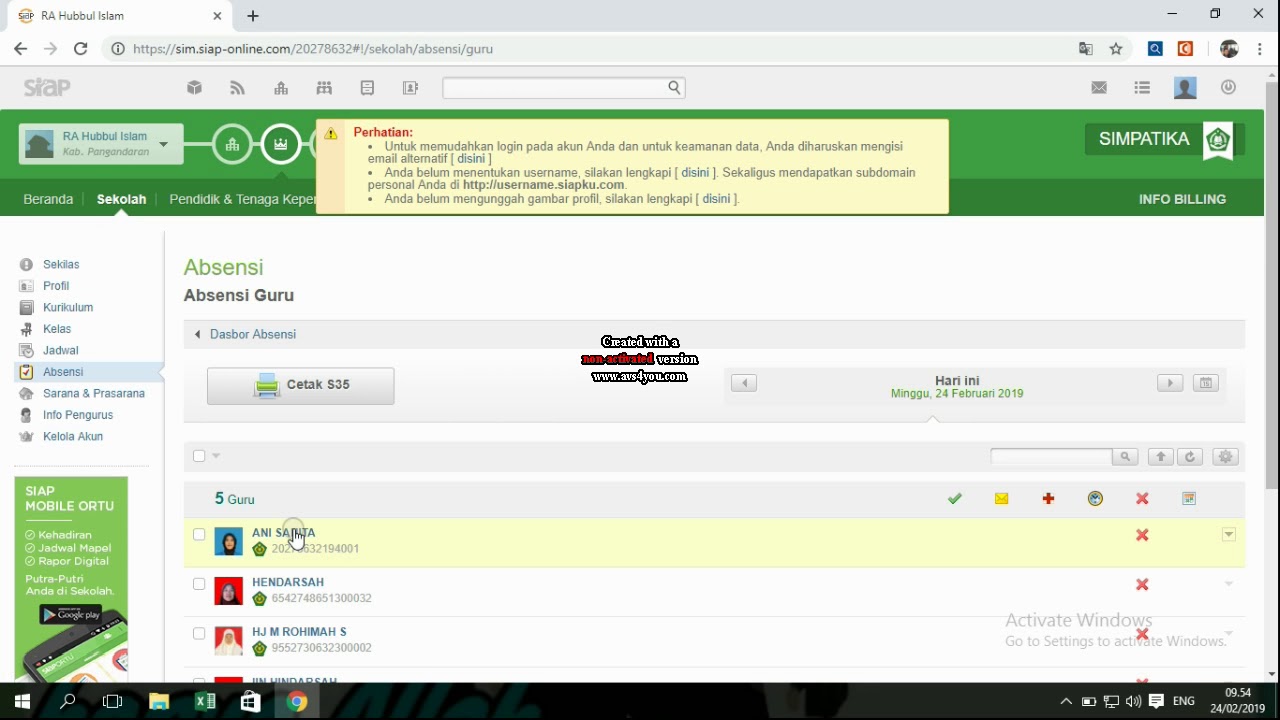Open the contact book icon in the toolbar
Viewport: 1280px width, 720px height.
[410, 88]
